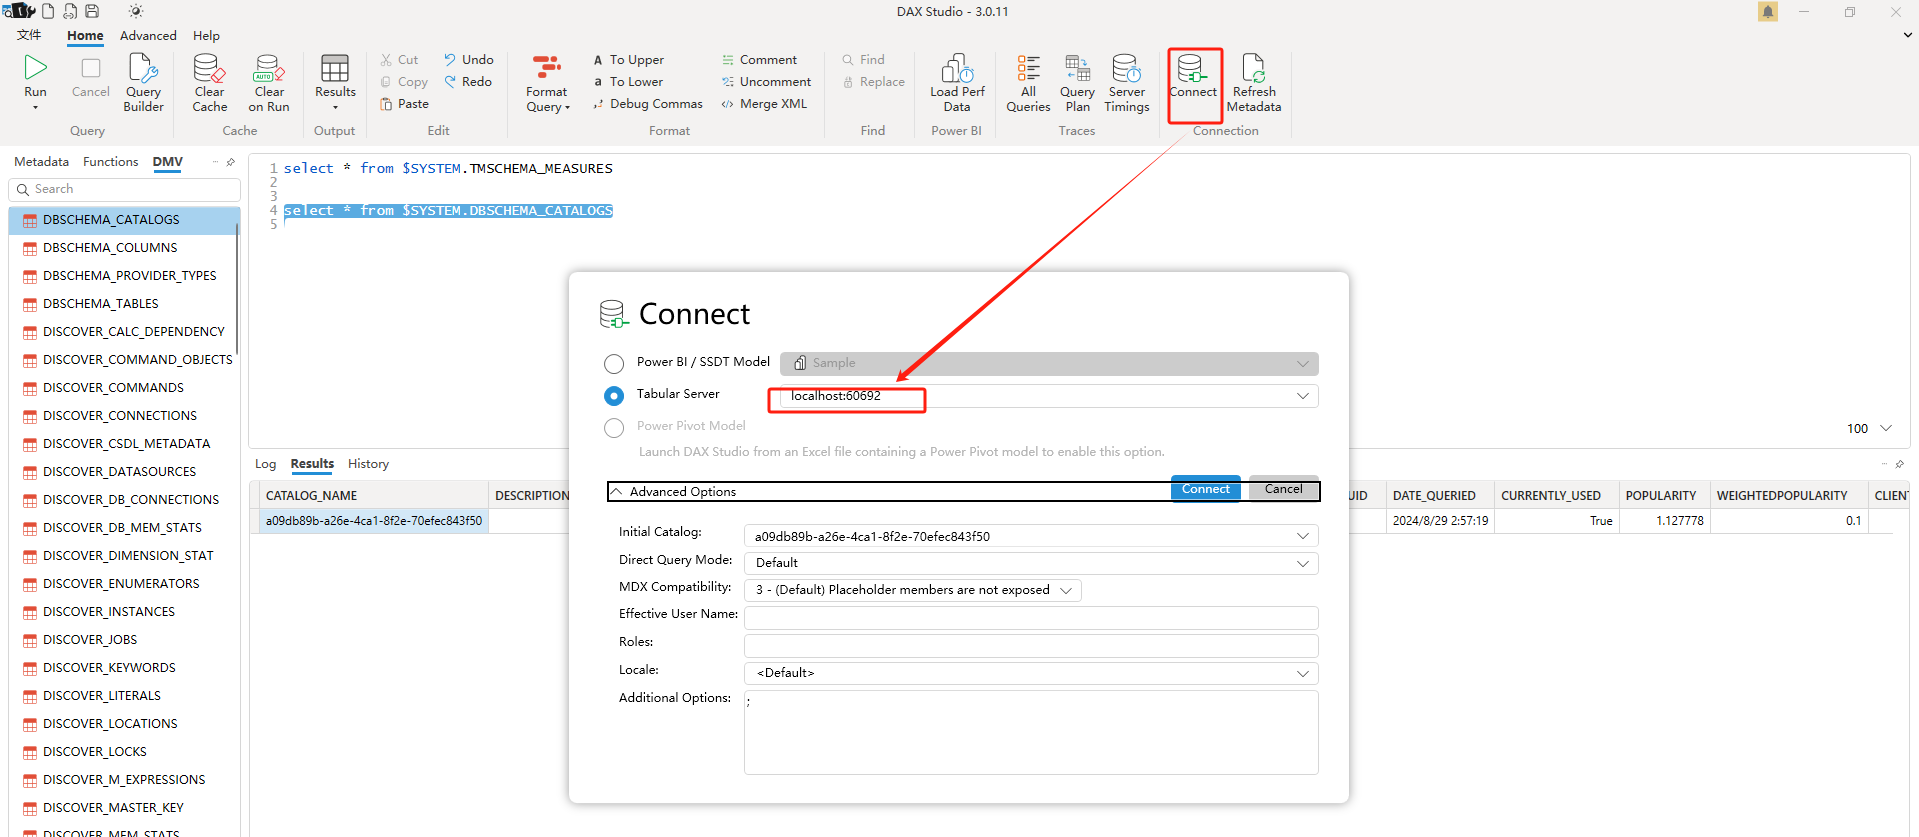The width and height of the screenshot is (1919, 837).
Task: Click Load Perf Data
Action: pos(957,82)
